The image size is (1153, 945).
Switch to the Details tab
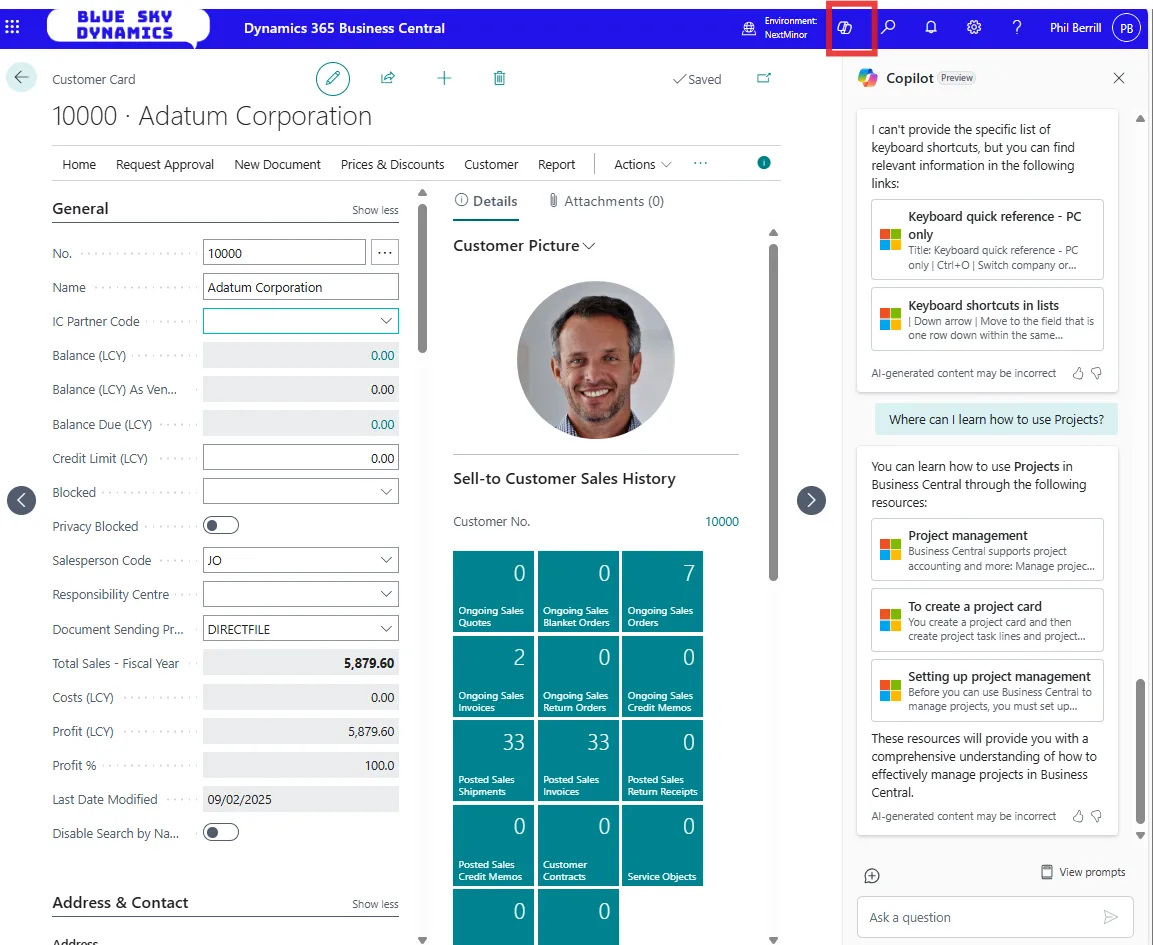[x=486, y=201]
